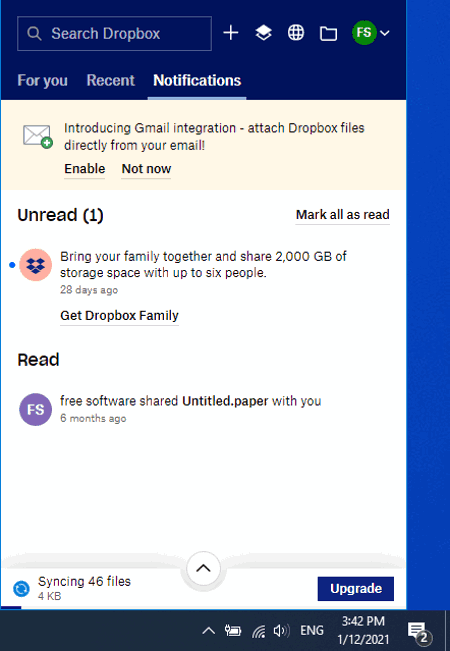
Task: Select the Notifications tab
Action: (x=197, y=81)
